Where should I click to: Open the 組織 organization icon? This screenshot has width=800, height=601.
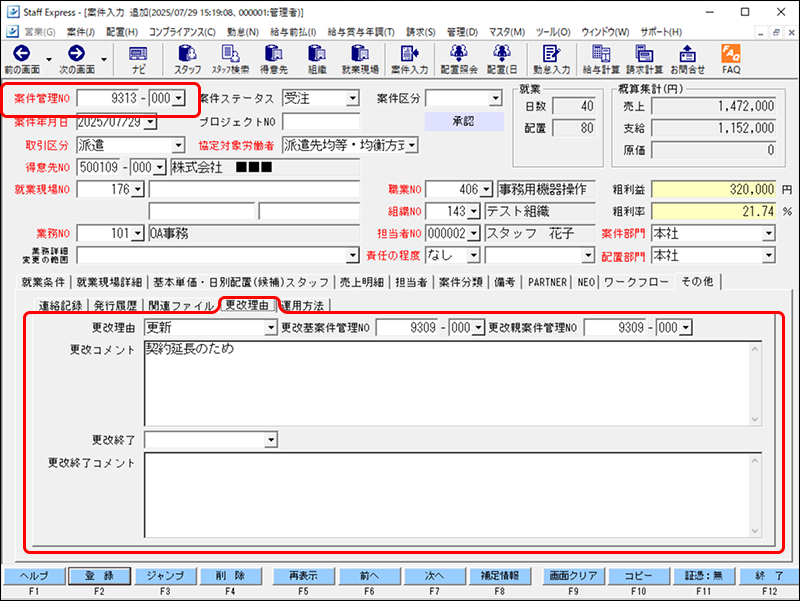[x=317, y=59]
